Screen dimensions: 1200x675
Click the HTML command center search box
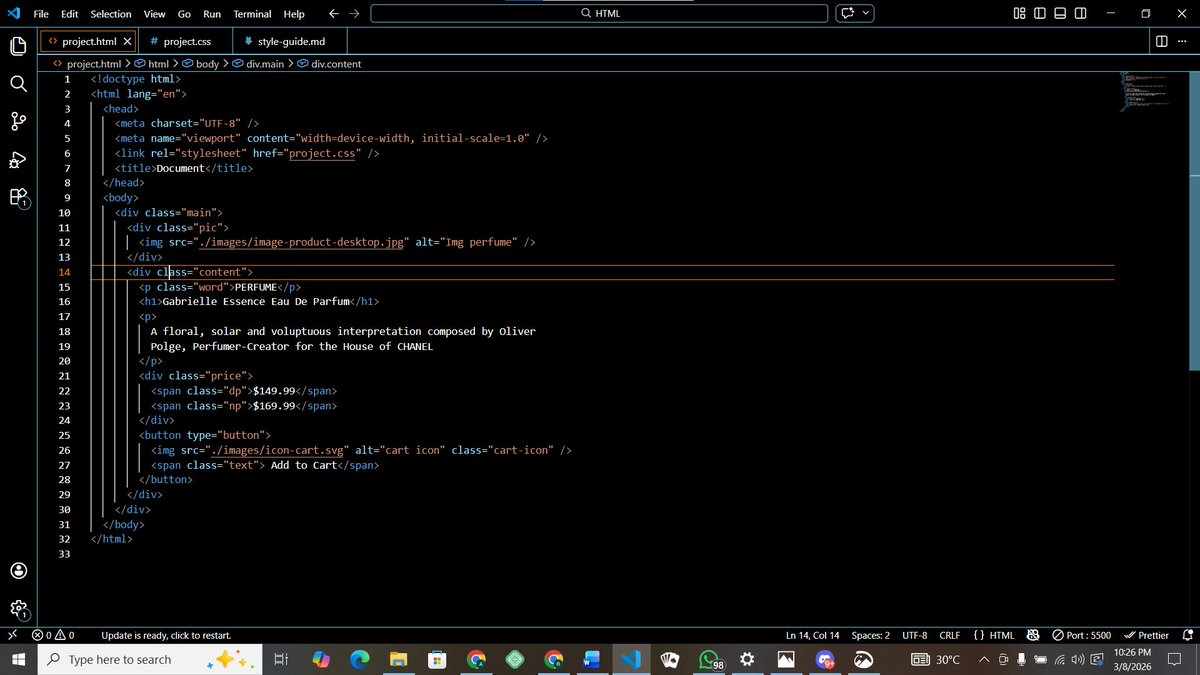coord(599,13)
